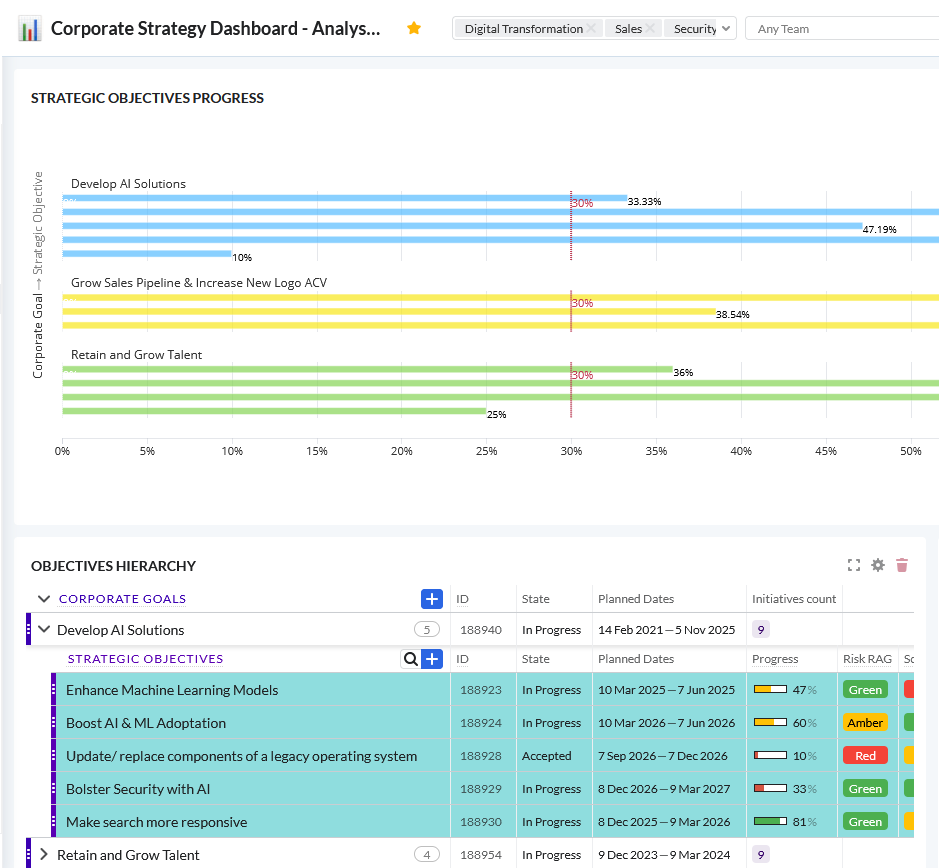Remove the Digital Transformation filter tag
The width and height of the screenshot is (939, 868).
coord(591,29)
